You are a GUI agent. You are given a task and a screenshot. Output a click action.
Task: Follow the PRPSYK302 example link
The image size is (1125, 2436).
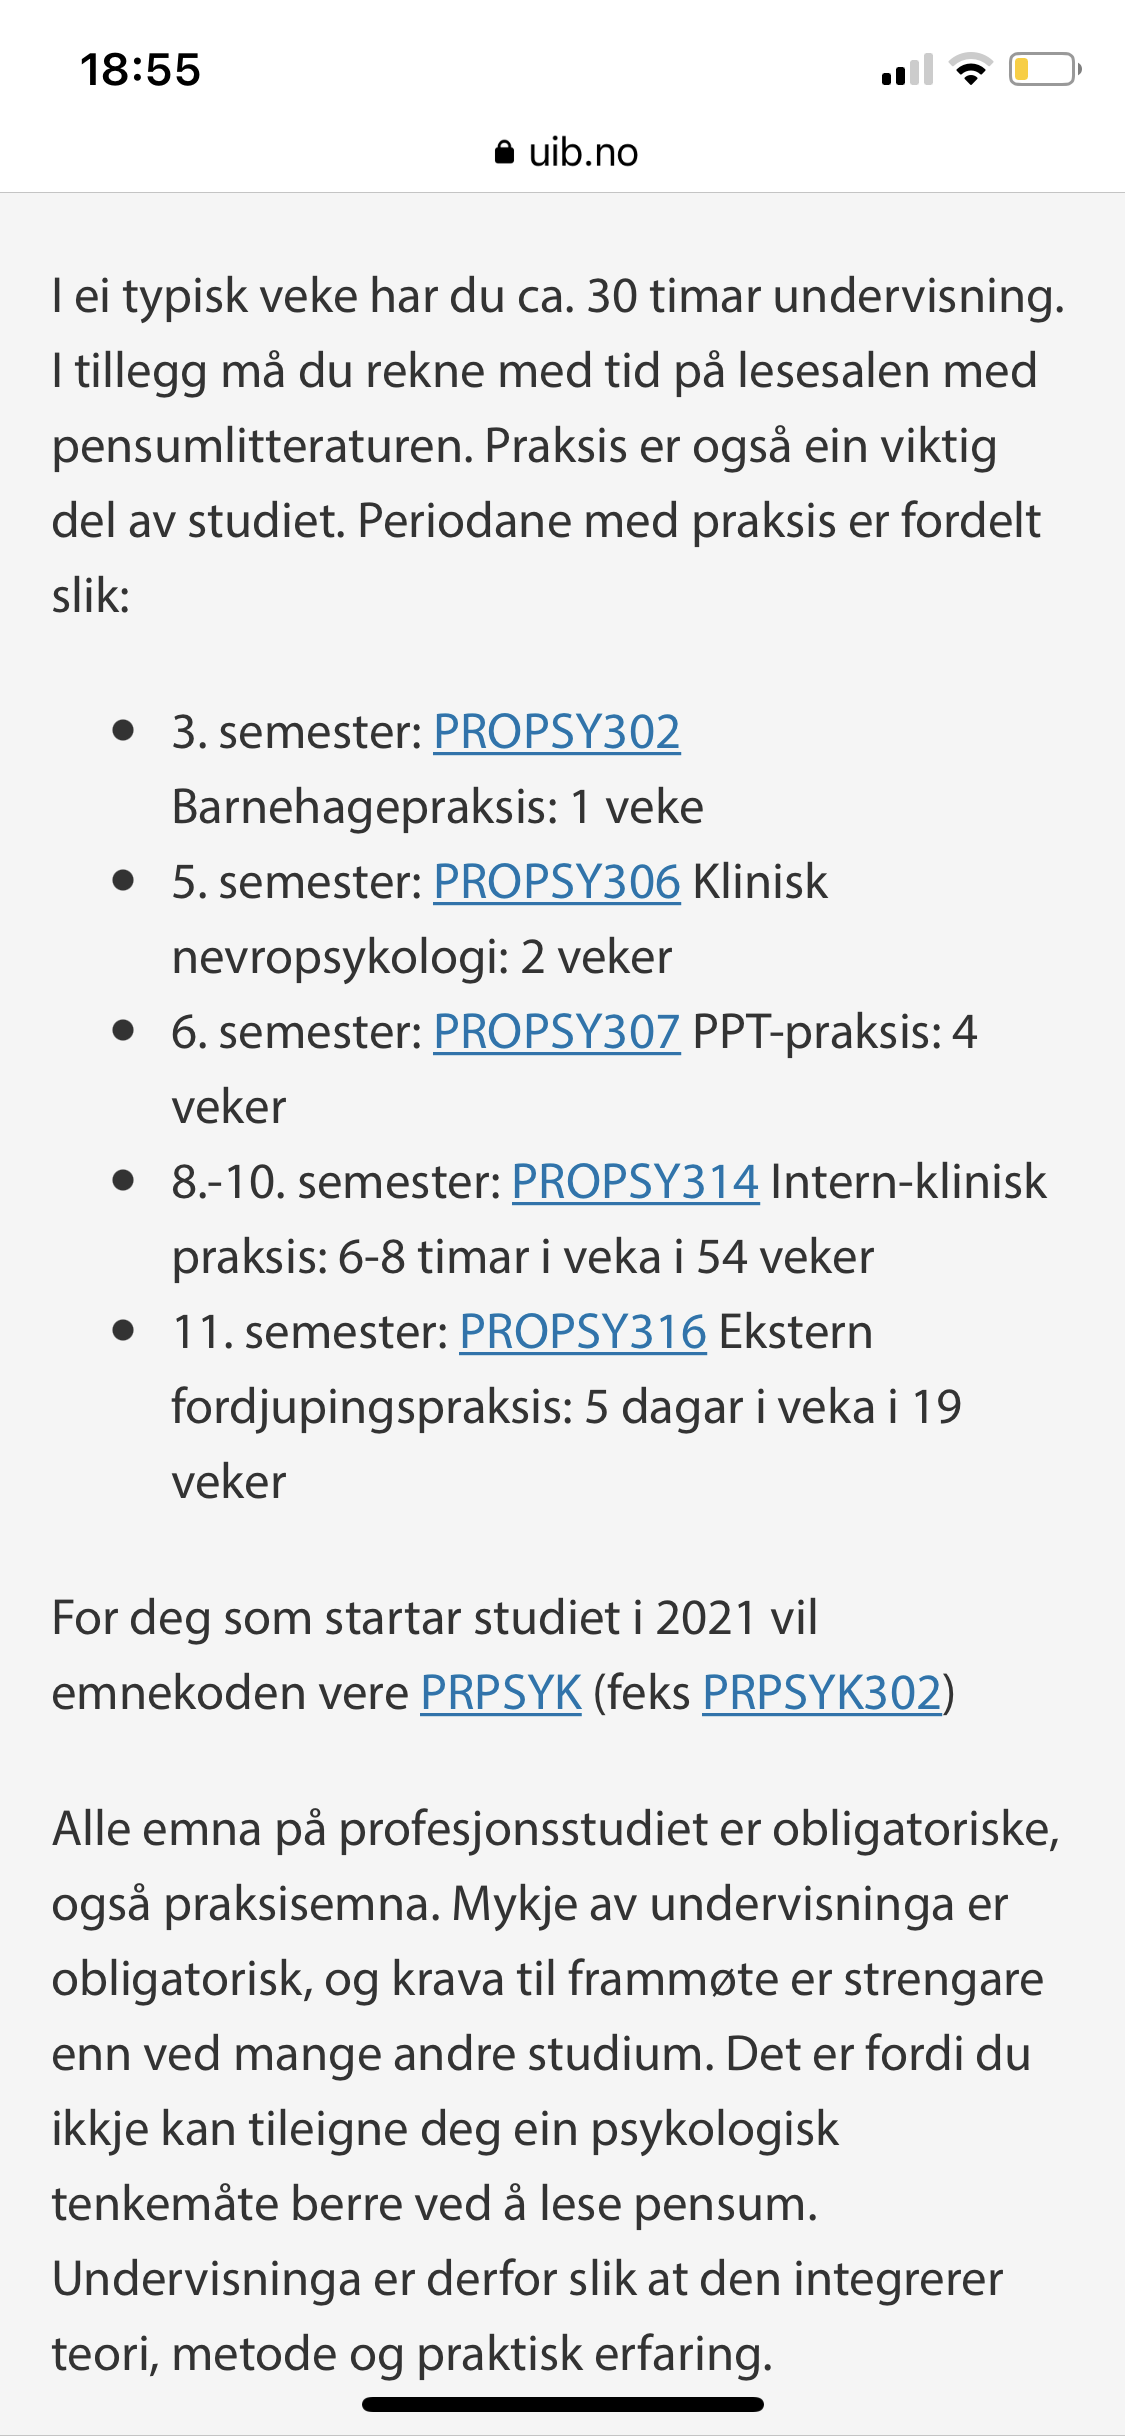pyautogui.click(x=822, y=1693)
